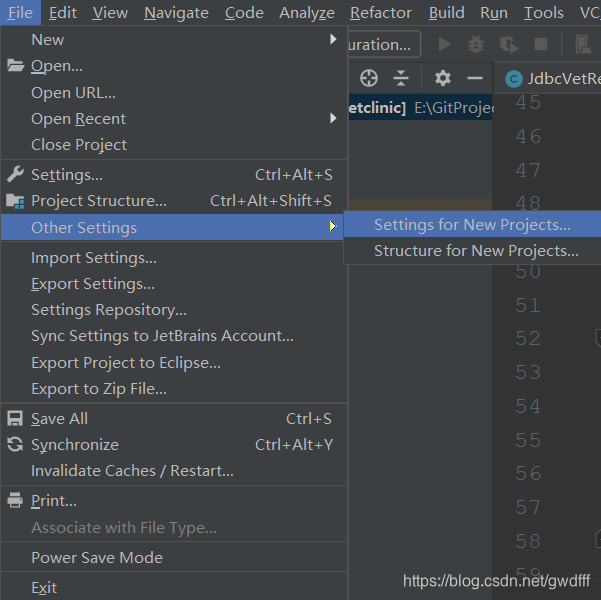The image size is (601, 600).
Task: Click the floppy disk Save All icon
Action: pyautogui.click(x=15, y=419)
